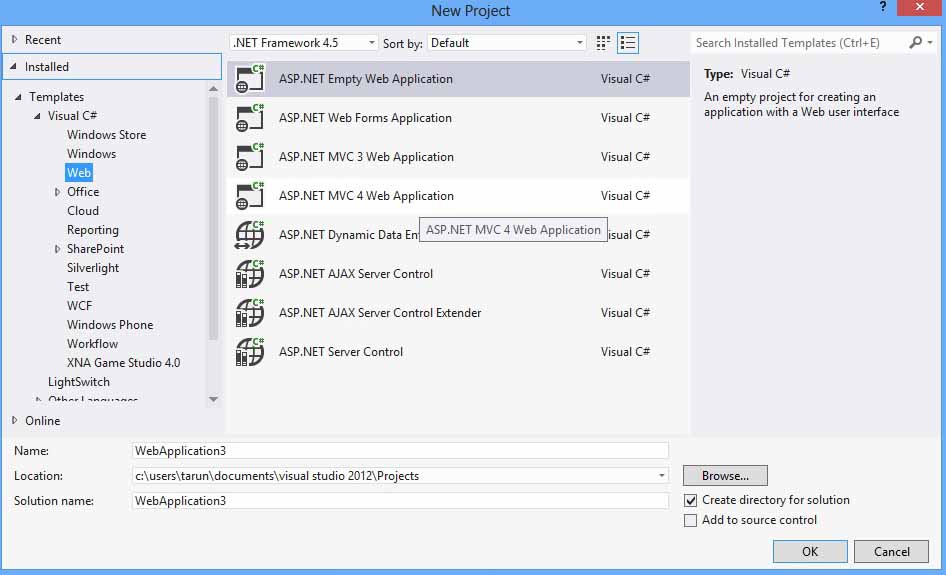Expand the Recent section
946x575 pixels.
click(x=14, y=39)
